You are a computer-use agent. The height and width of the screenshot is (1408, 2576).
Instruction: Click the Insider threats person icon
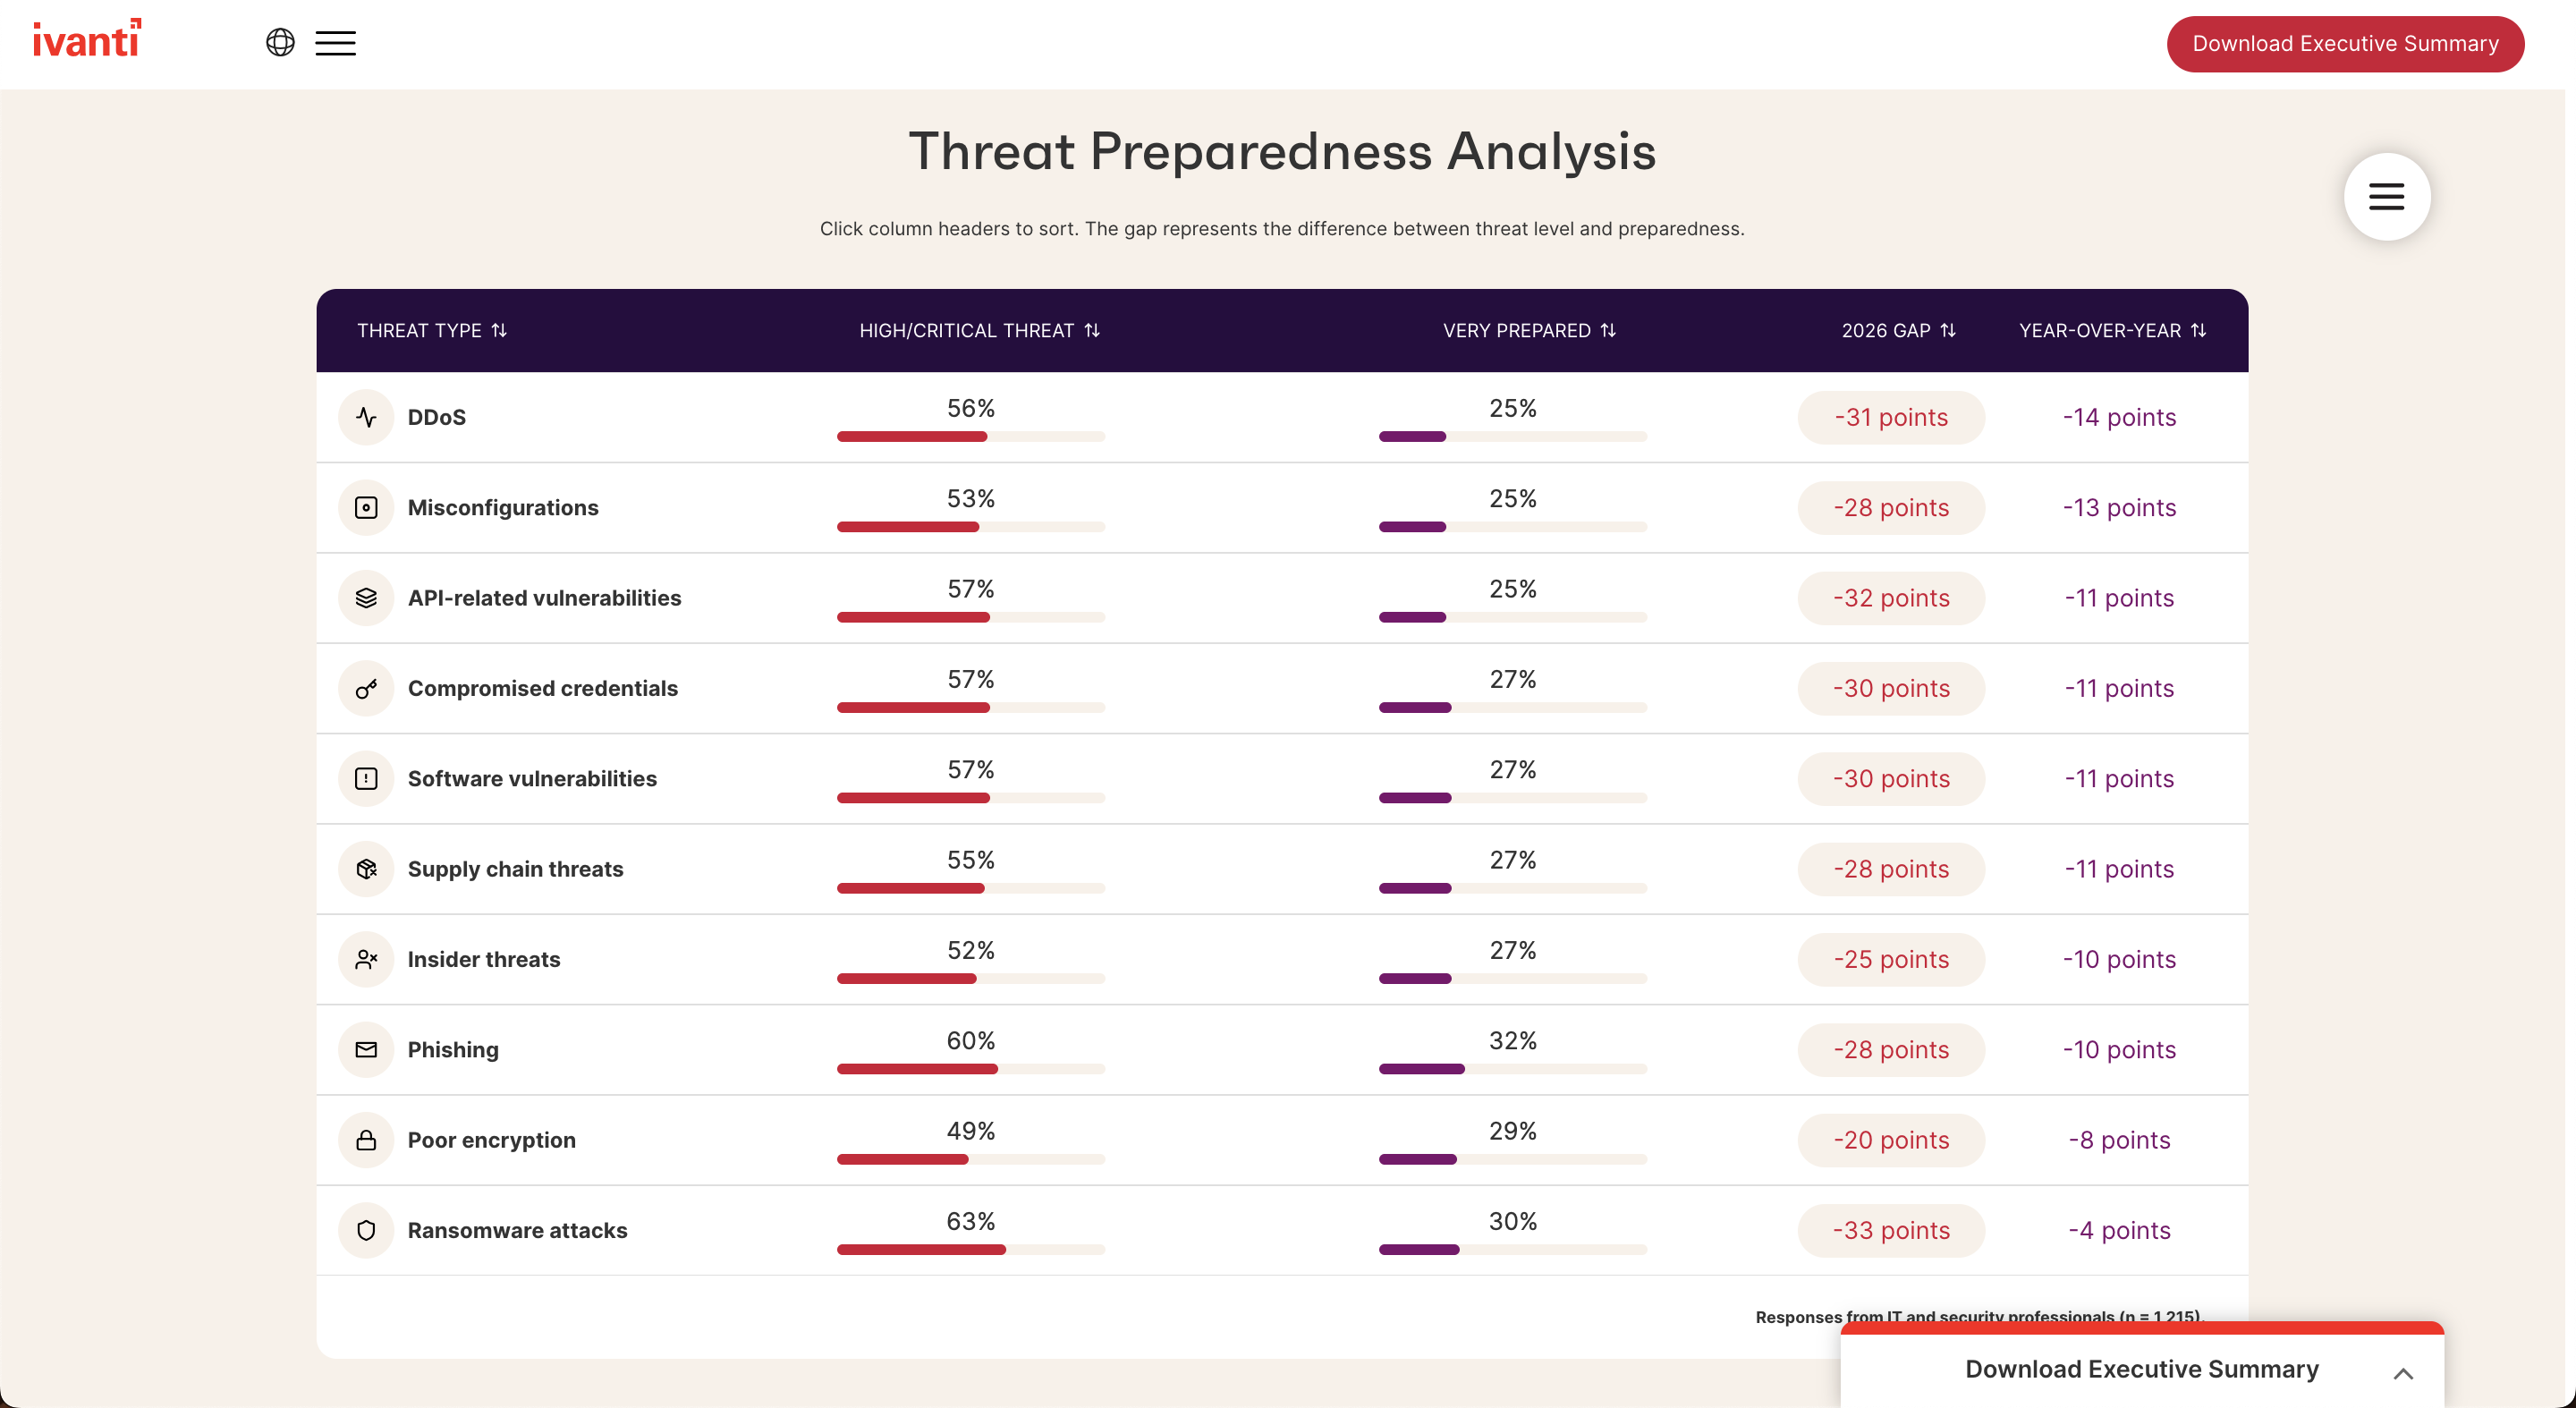[x=366, y=959]
